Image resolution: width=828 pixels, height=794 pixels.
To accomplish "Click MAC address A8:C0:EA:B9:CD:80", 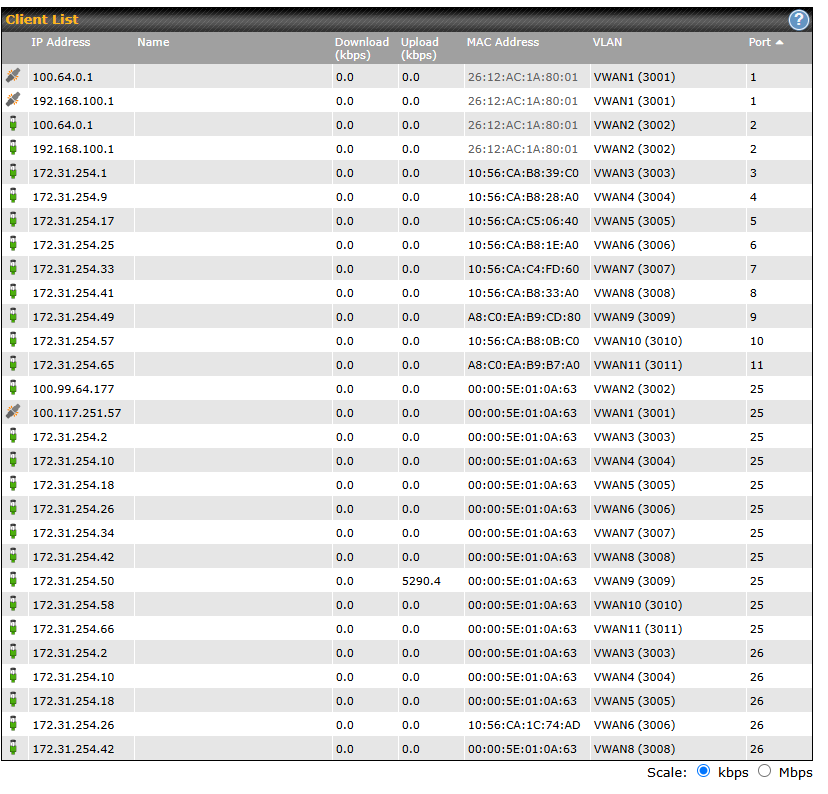I will (524, 317).
